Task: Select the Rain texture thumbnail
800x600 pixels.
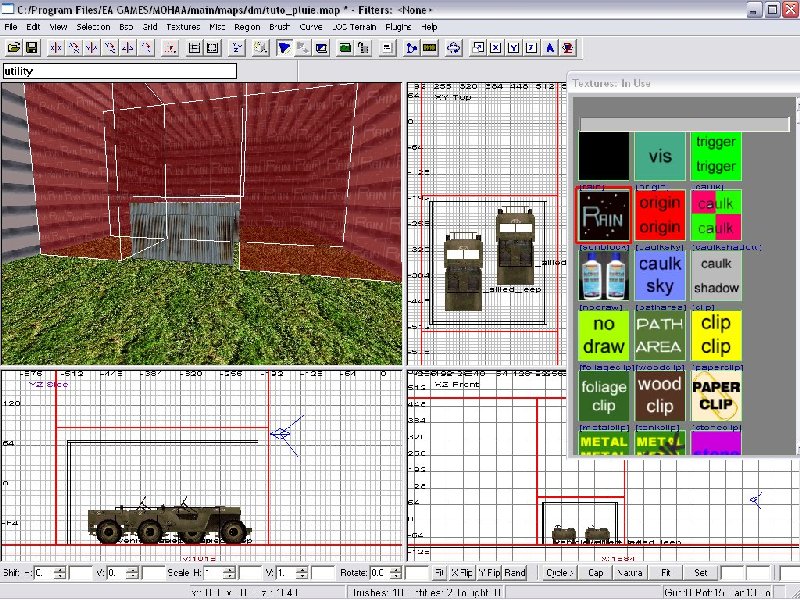Action: tap(604, 215)
